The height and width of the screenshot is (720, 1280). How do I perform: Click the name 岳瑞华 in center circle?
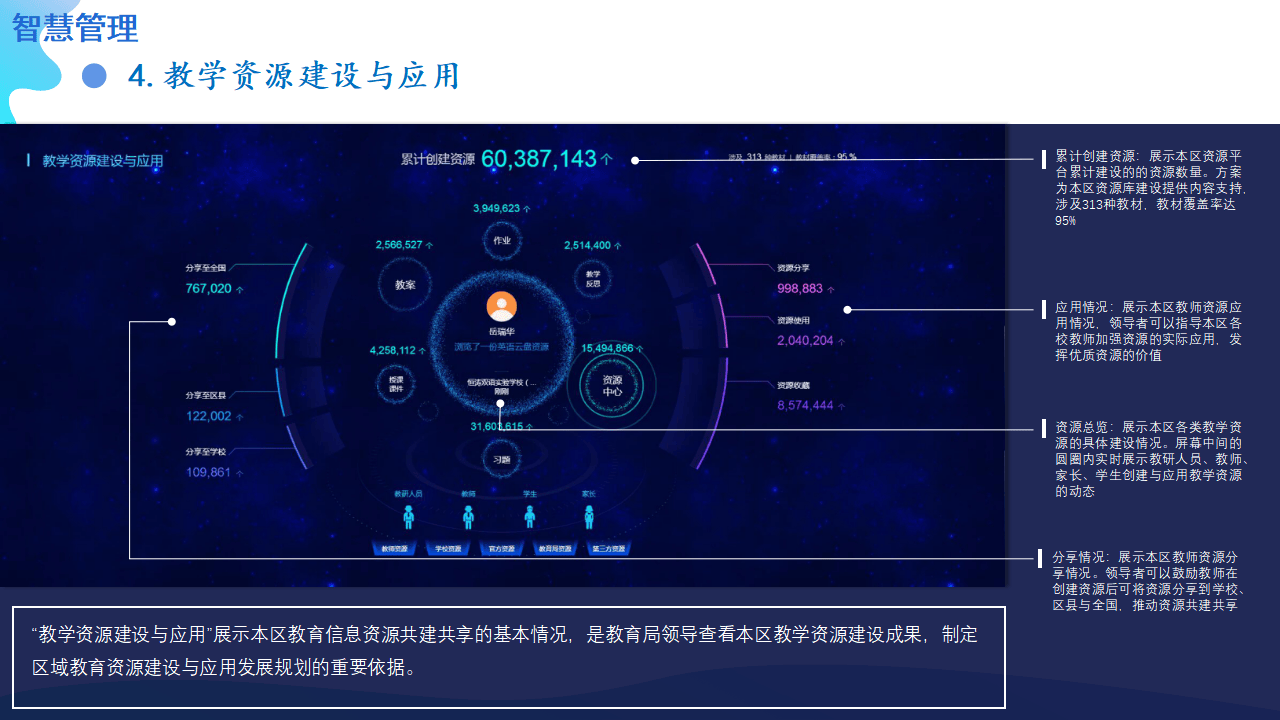[502, 331]
